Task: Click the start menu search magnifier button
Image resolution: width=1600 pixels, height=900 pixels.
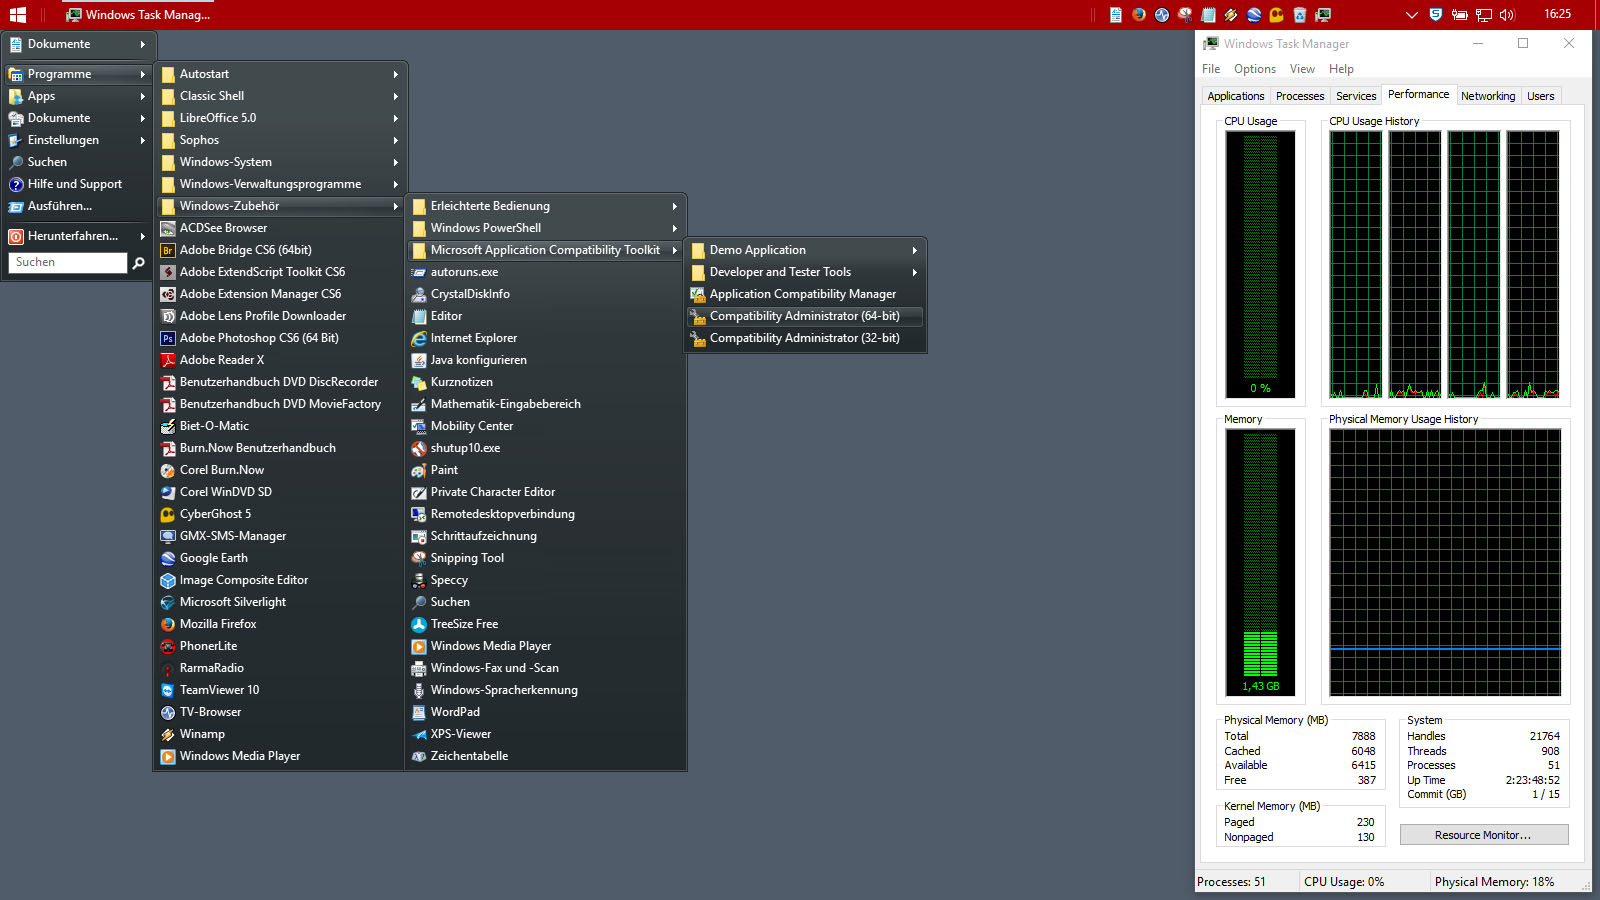Action: pyautogui.click(x=139, y=263)
